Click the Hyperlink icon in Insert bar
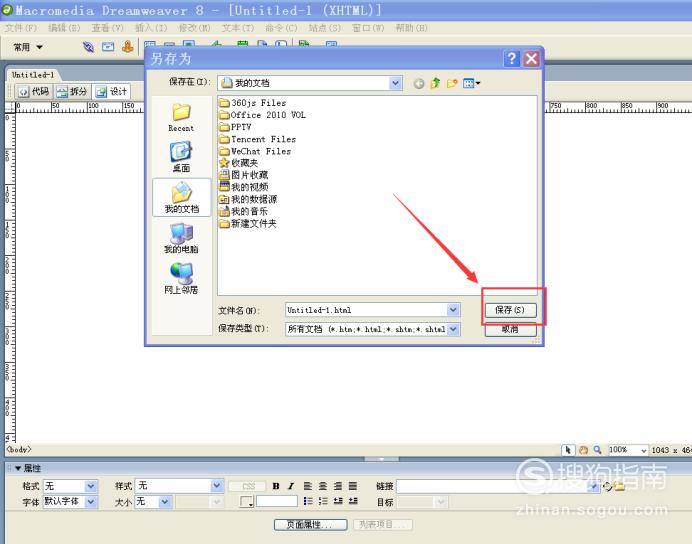This screenshot has width=692, height=544. tap(88, 46)
